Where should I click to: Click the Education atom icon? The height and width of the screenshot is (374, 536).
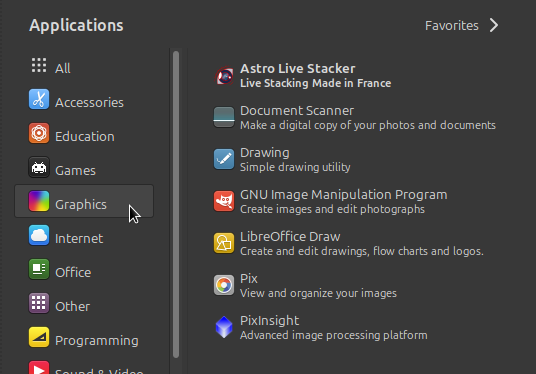tap(39, 133)
